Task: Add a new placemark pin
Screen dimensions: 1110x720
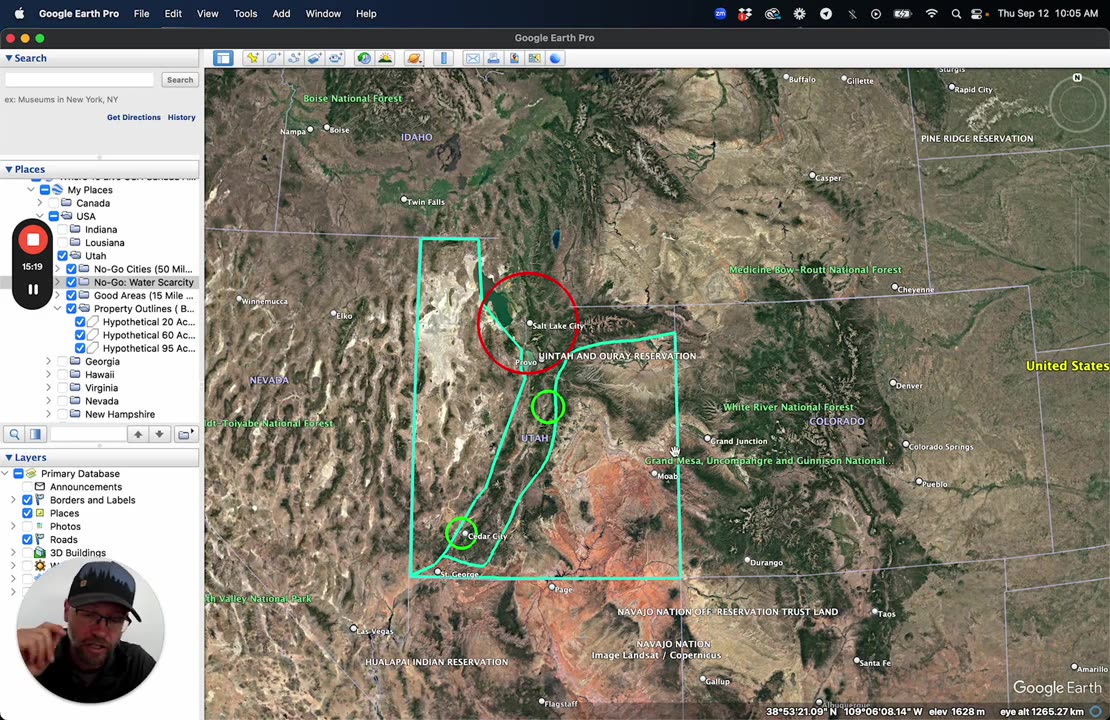Action: point(252,58)
